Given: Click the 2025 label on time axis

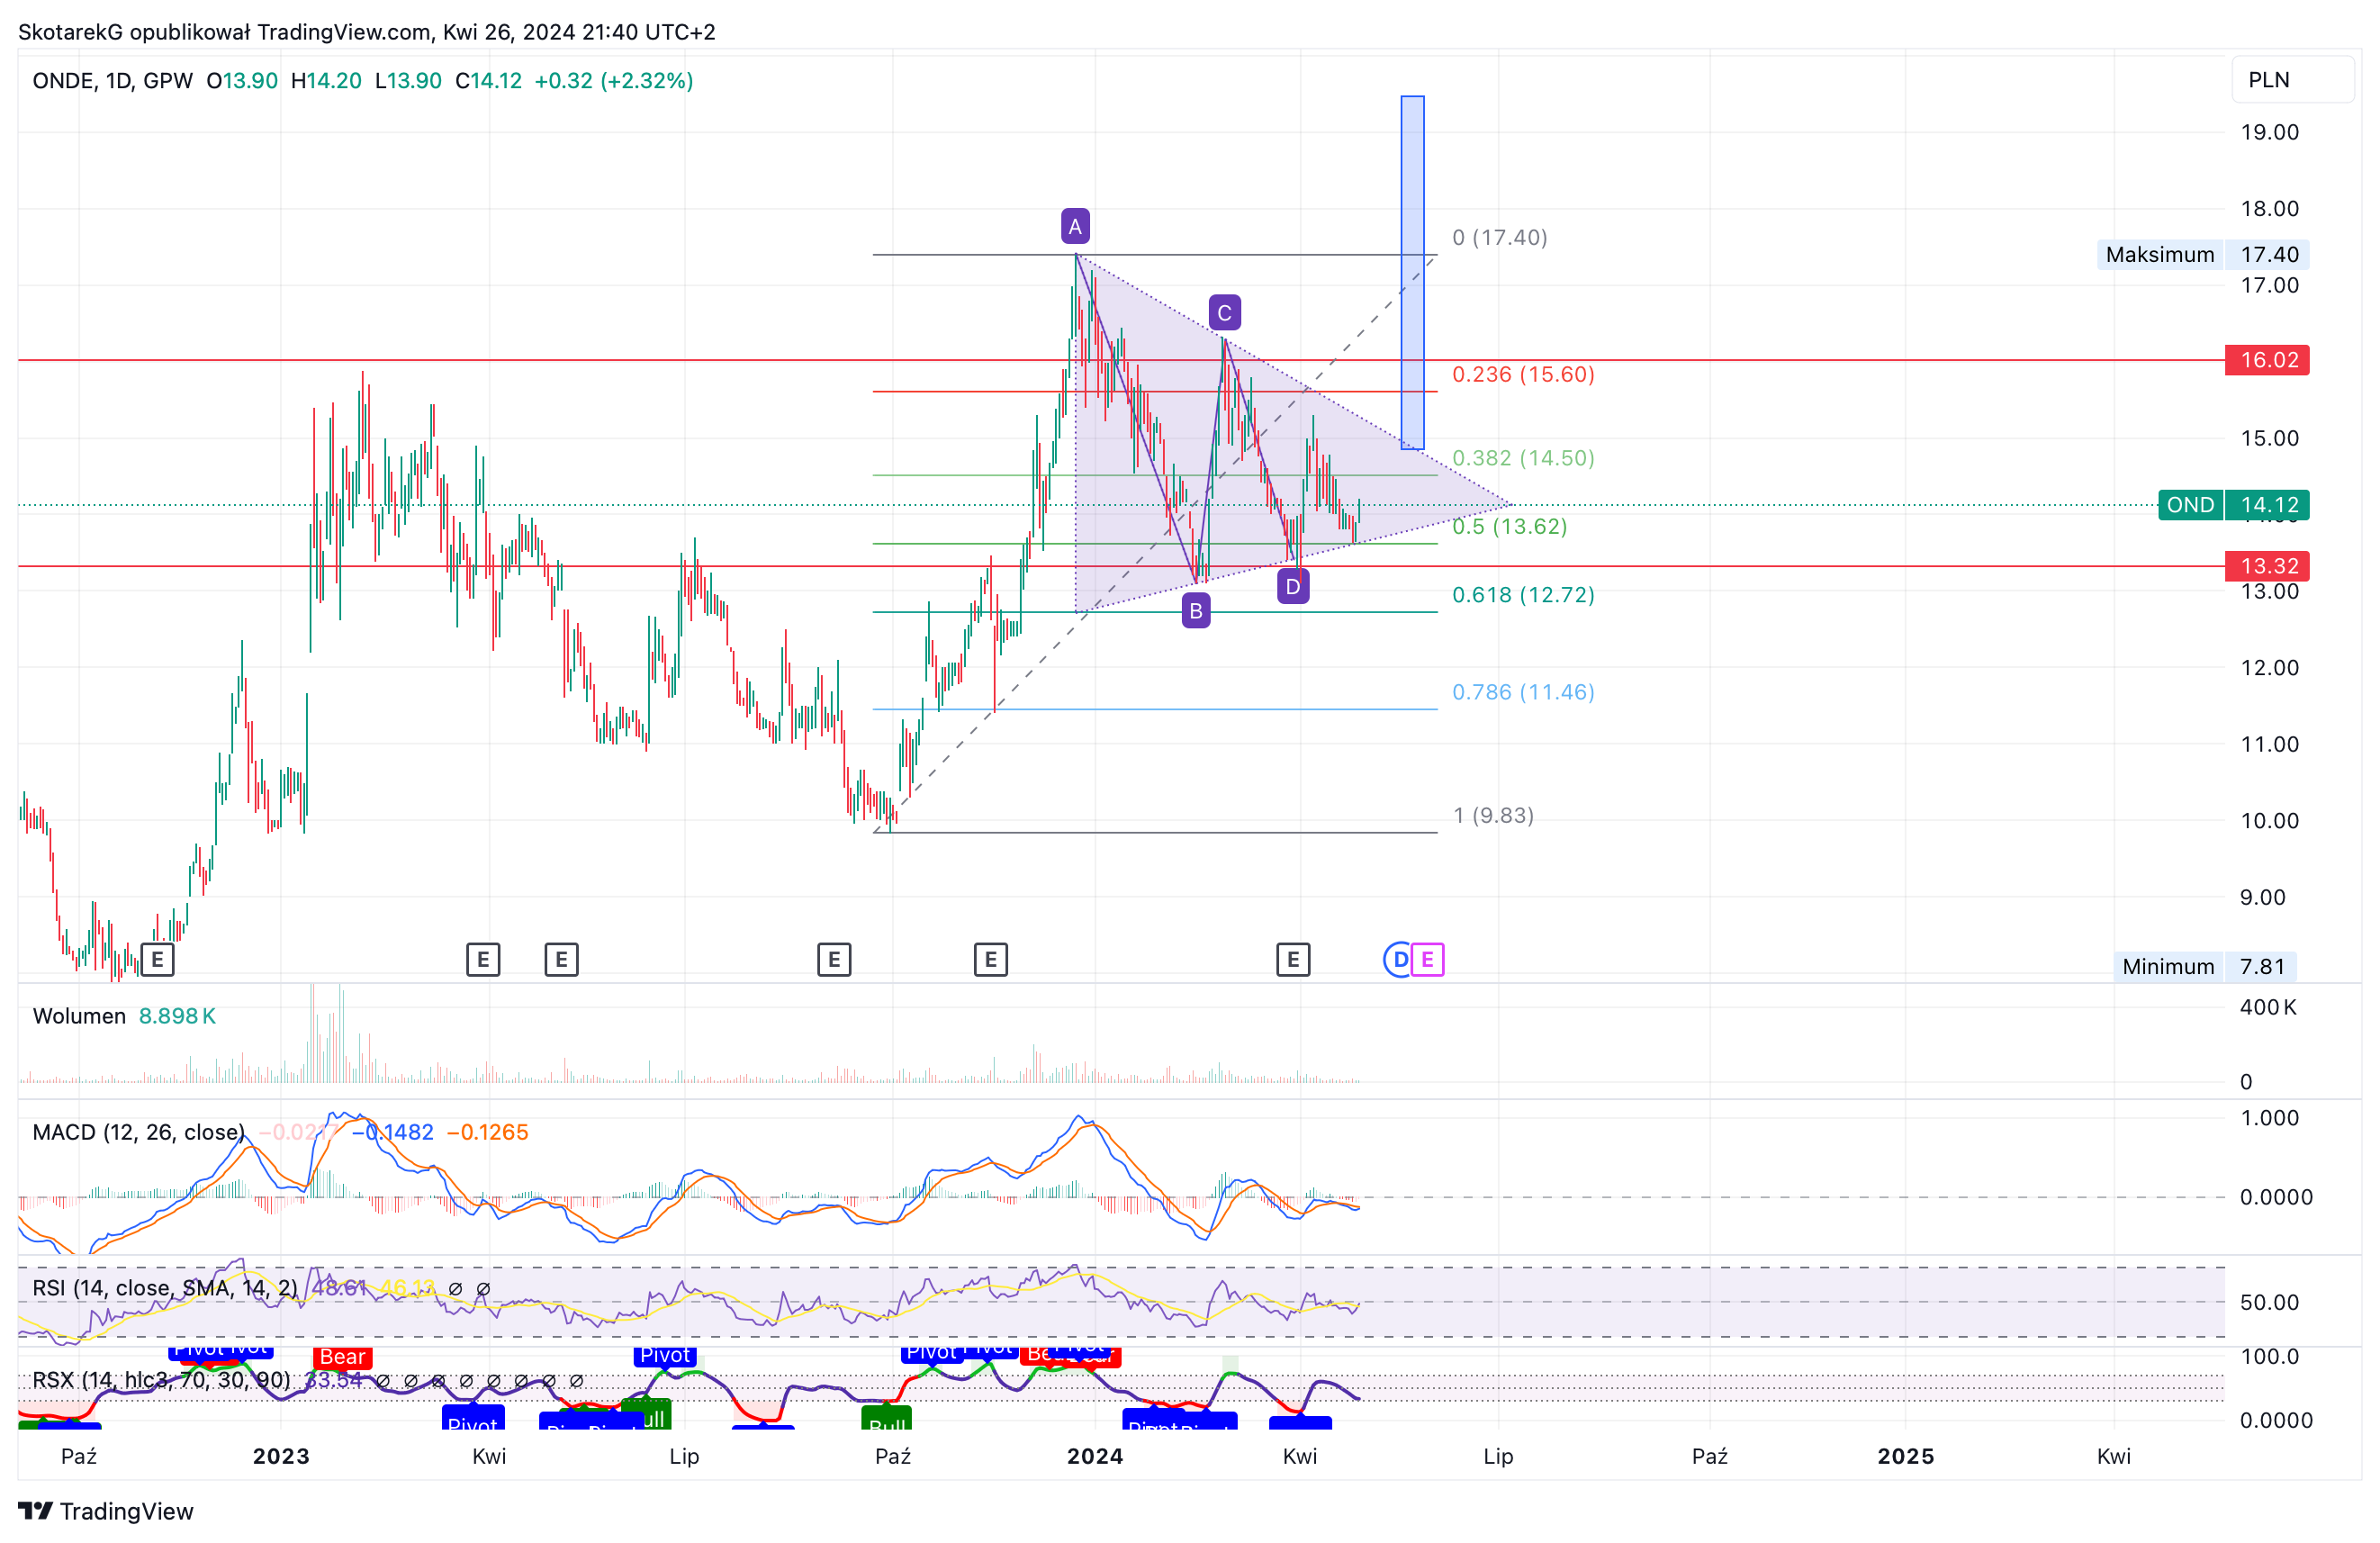Looking at the screenshot, I should [1906, 1456].
